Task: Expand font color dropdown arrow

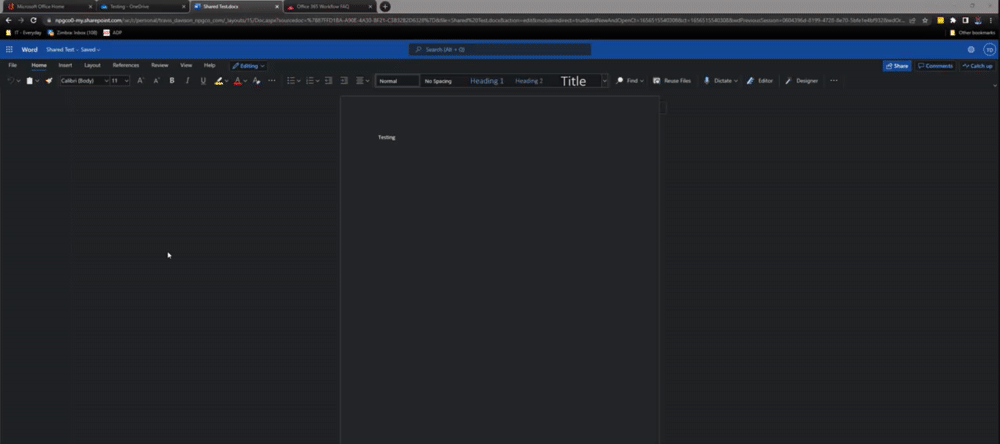Action: [x=246, y=81]
